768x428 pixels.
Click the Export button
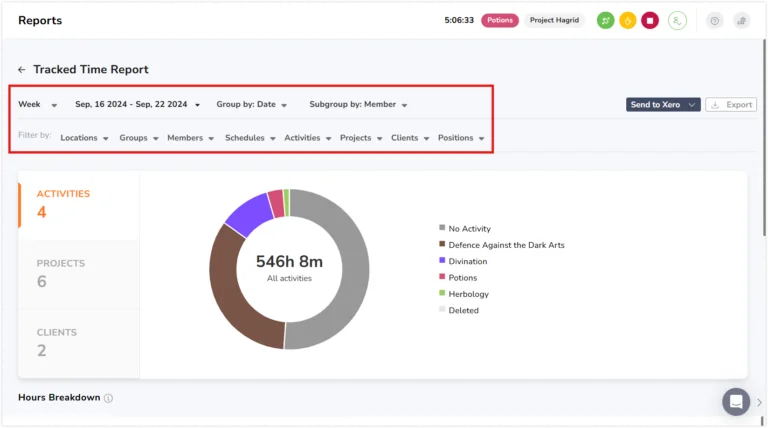731,104
